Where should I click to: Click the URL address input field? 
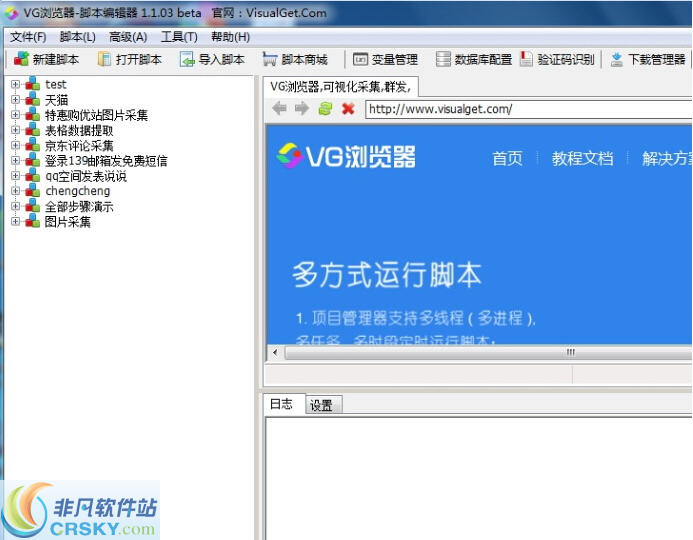pos(528,109)
